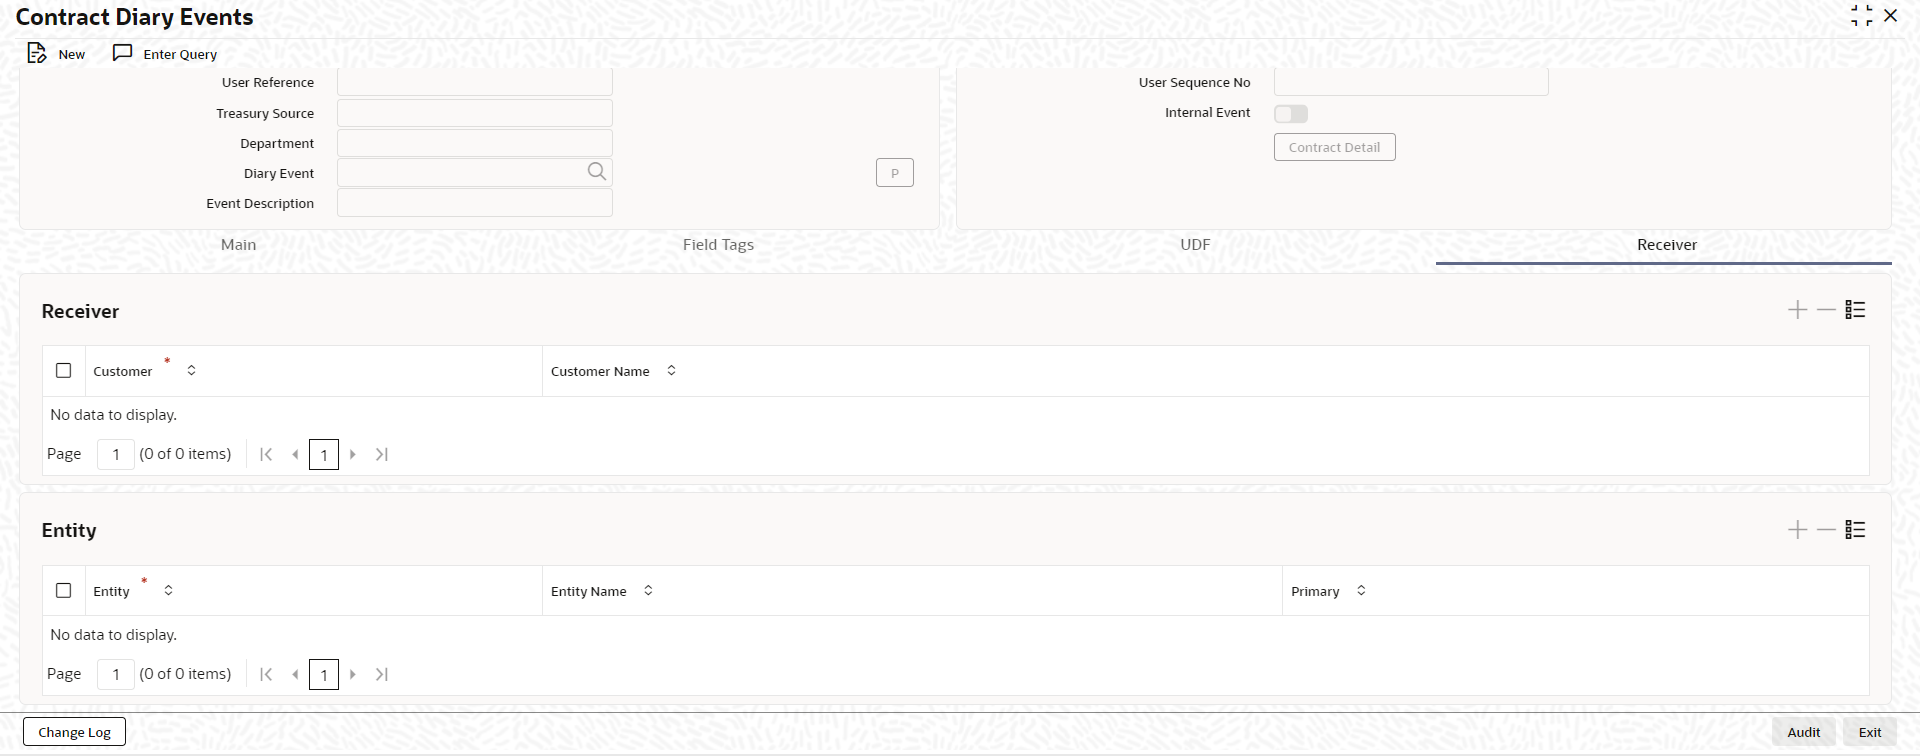Go to last page in Receiver table
1920x756 pixels.
point(382,454)
